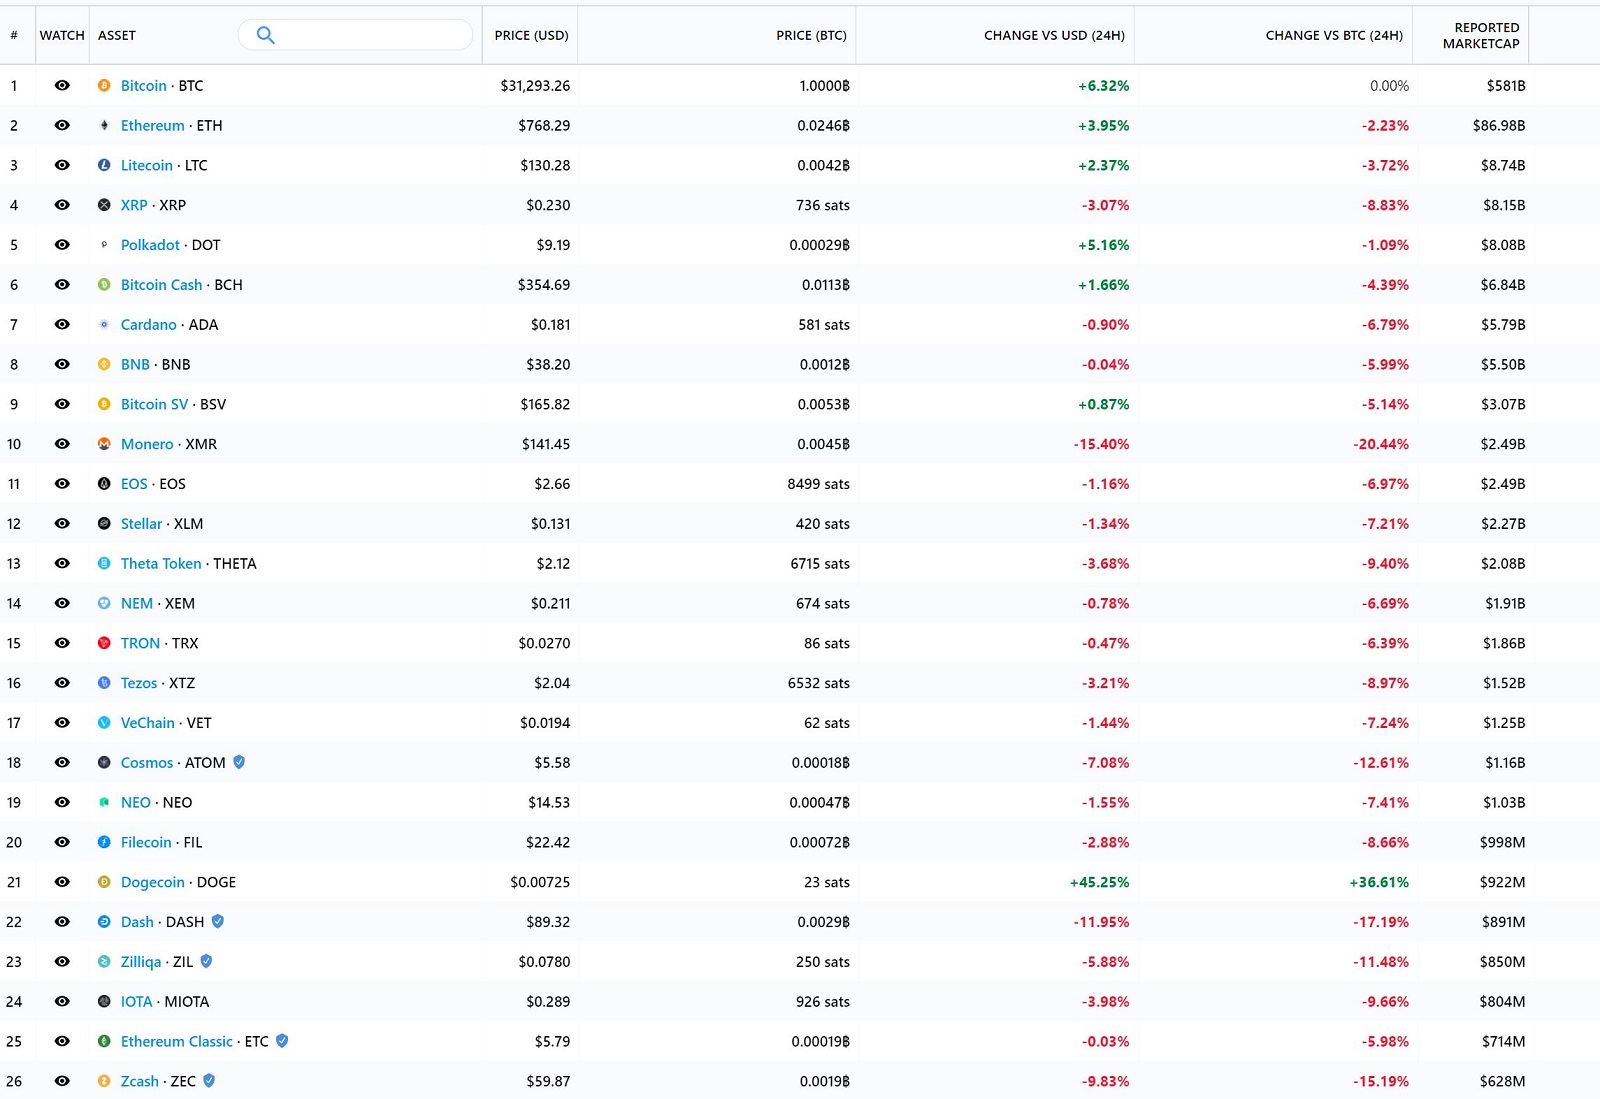Toggle watch eye for Tezos
The width and height of the screenshot is (1600, 1099).
62,683
